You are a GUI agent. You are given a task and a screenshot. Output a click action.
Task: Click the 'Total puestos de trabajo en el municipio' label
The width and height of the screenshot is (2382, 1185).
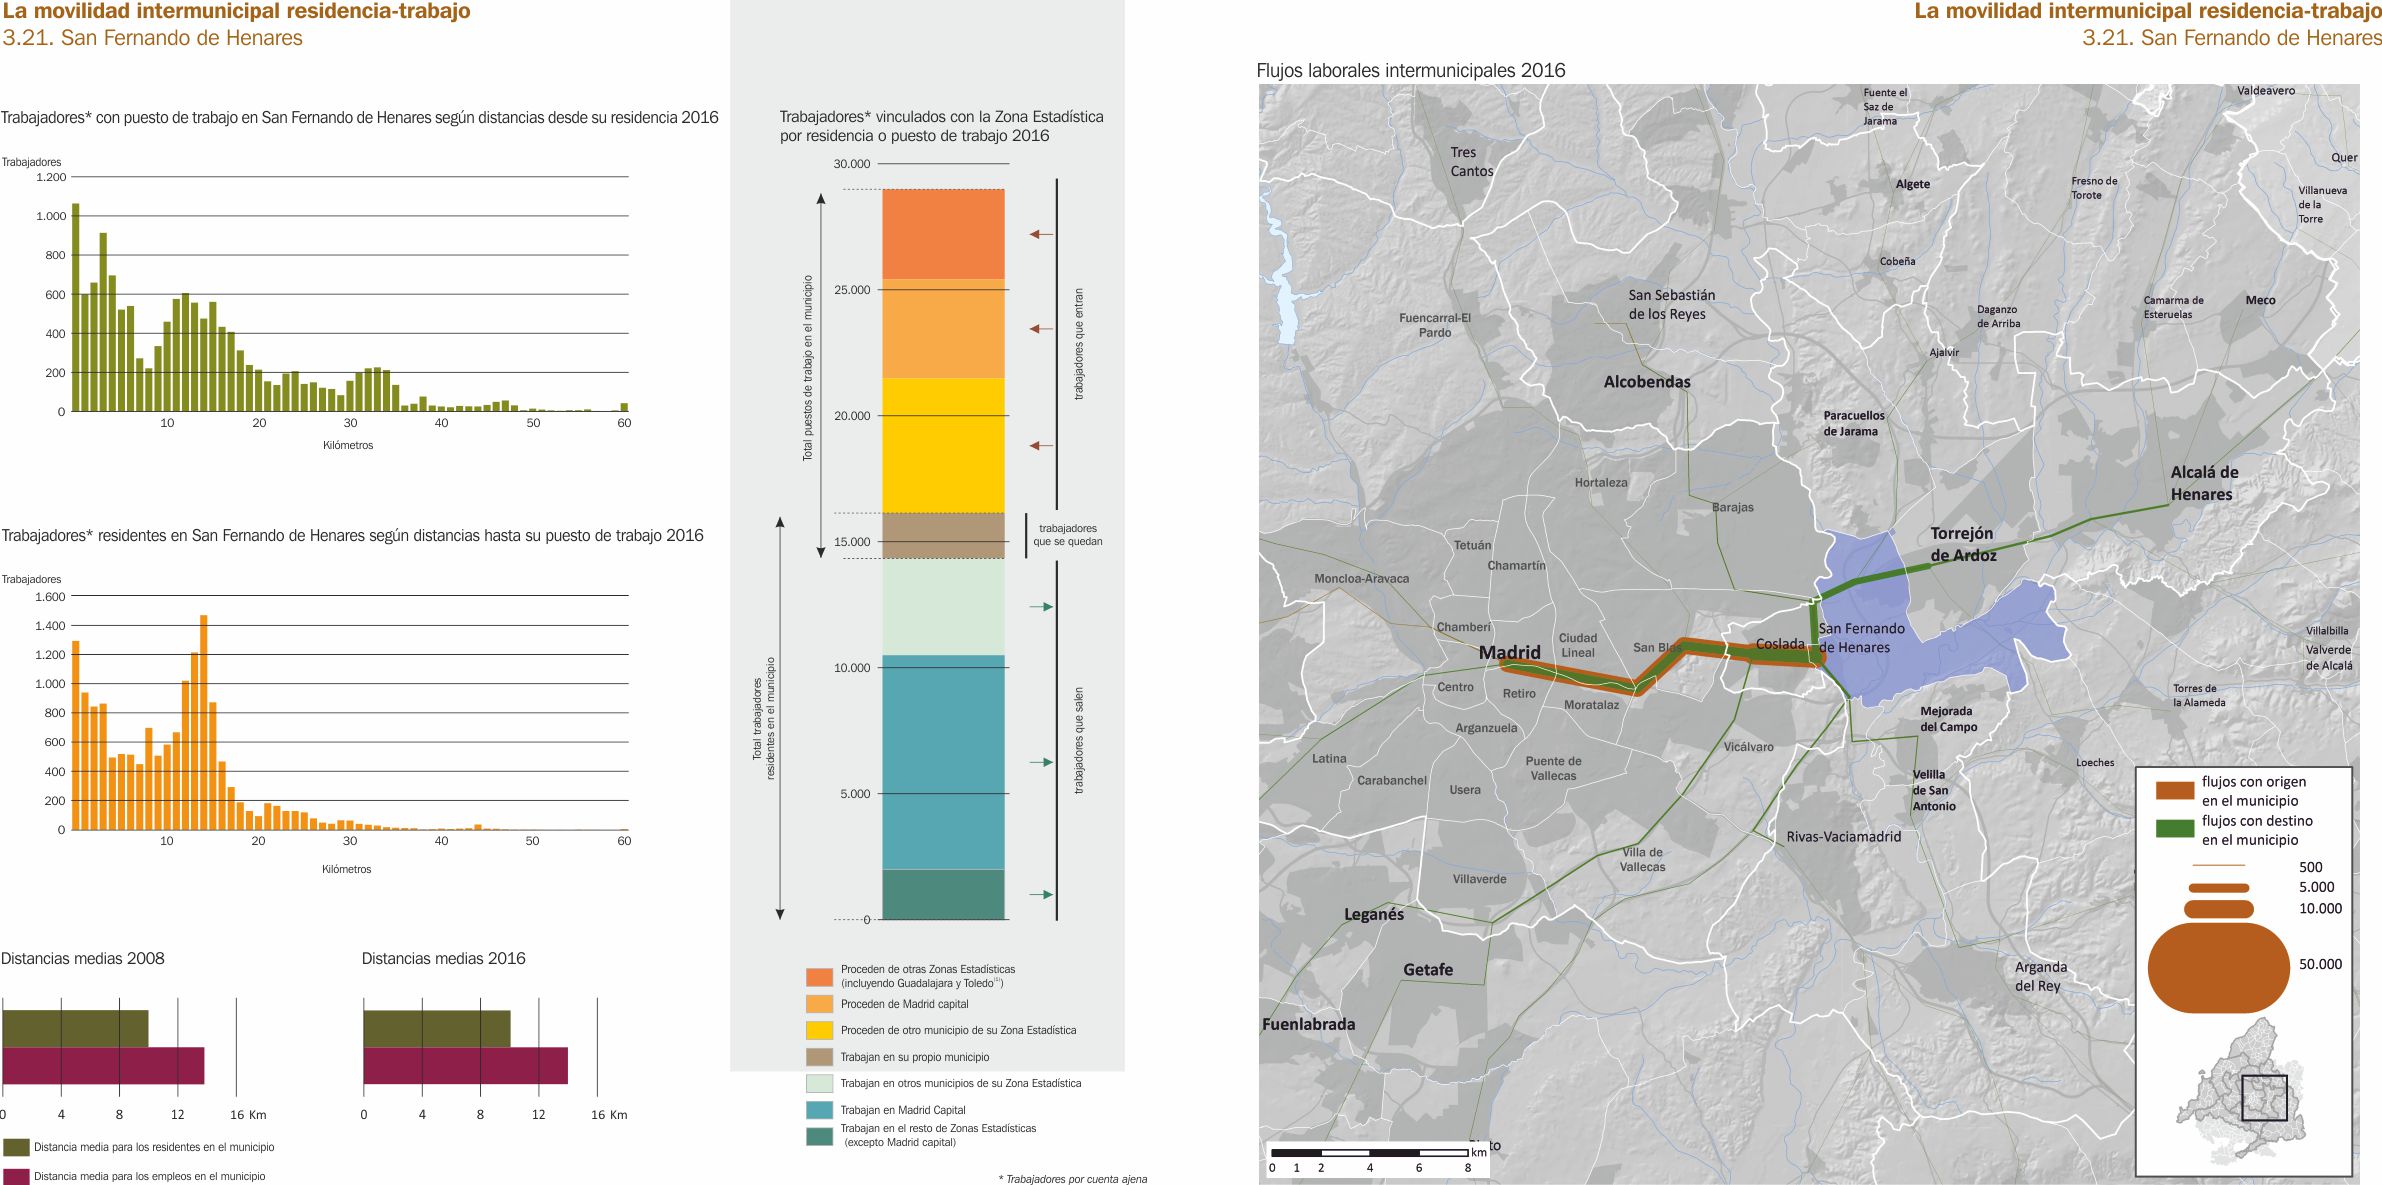808,368
